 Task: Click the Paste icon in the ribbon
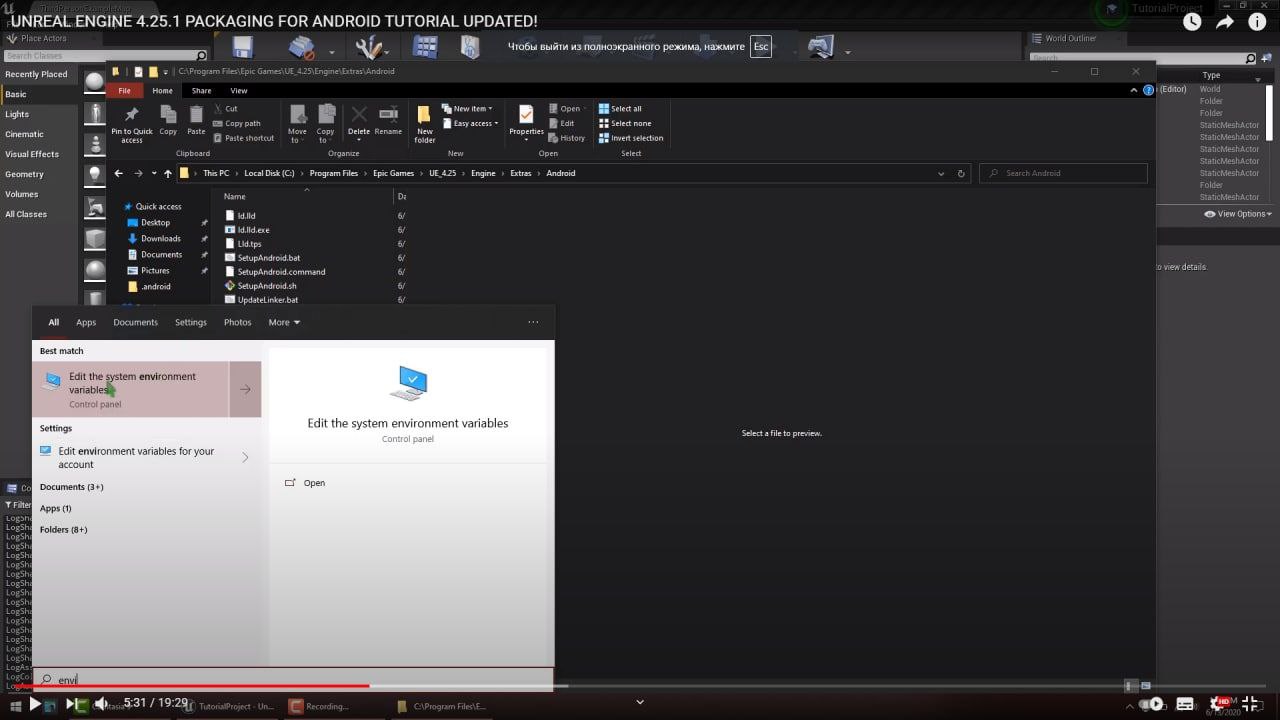pos(196,115)
